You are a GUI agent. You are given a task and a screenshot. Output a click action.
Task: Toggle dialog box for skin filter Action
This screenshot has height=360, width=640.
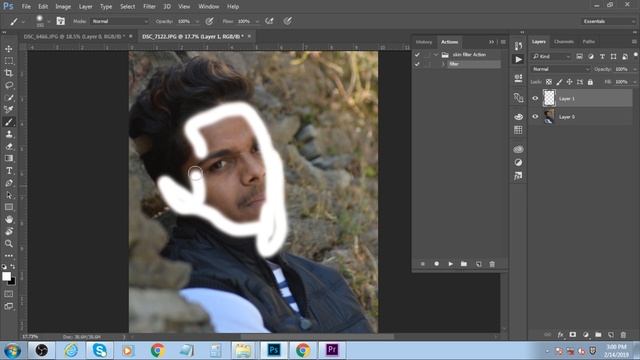tap(427, 55)
